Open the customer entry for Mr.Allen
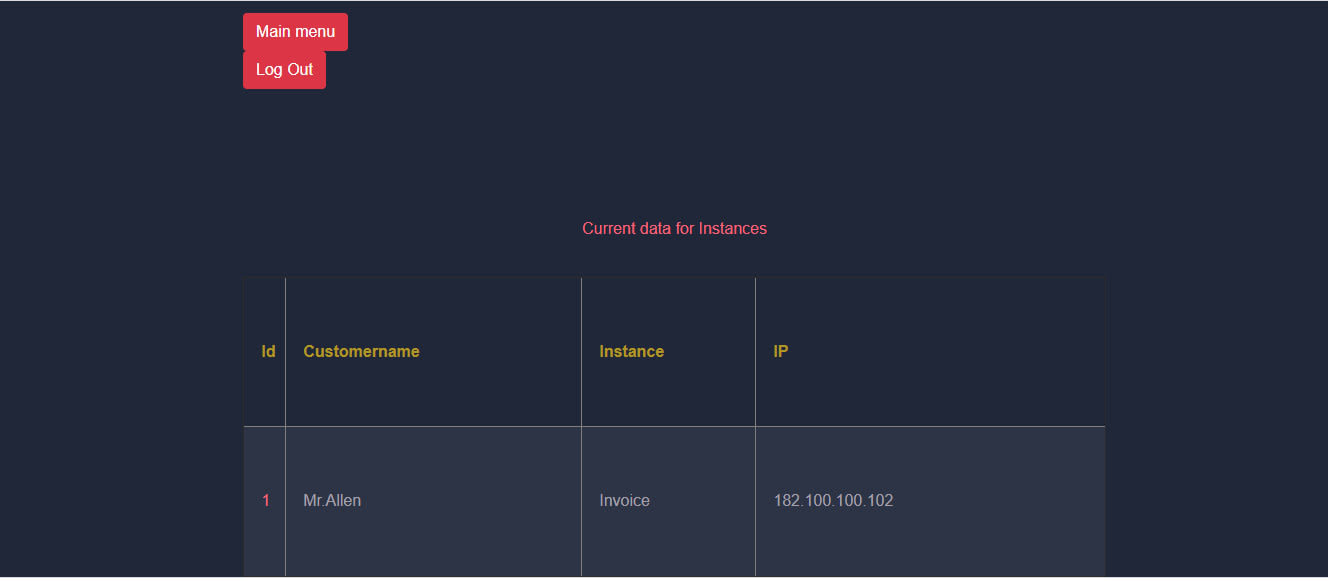This screenshot has width=1328, height=581. [x=332, y=500]
